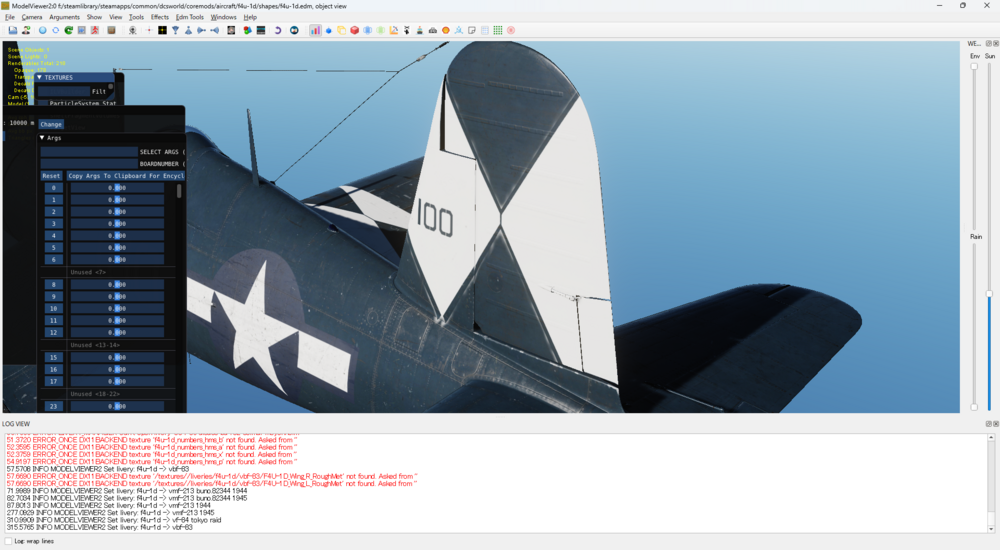Click log line 'vmf-213 buno.82344 1945'
The width and height of the screenshot is (1000, 550).
click(x=207, y=498)
